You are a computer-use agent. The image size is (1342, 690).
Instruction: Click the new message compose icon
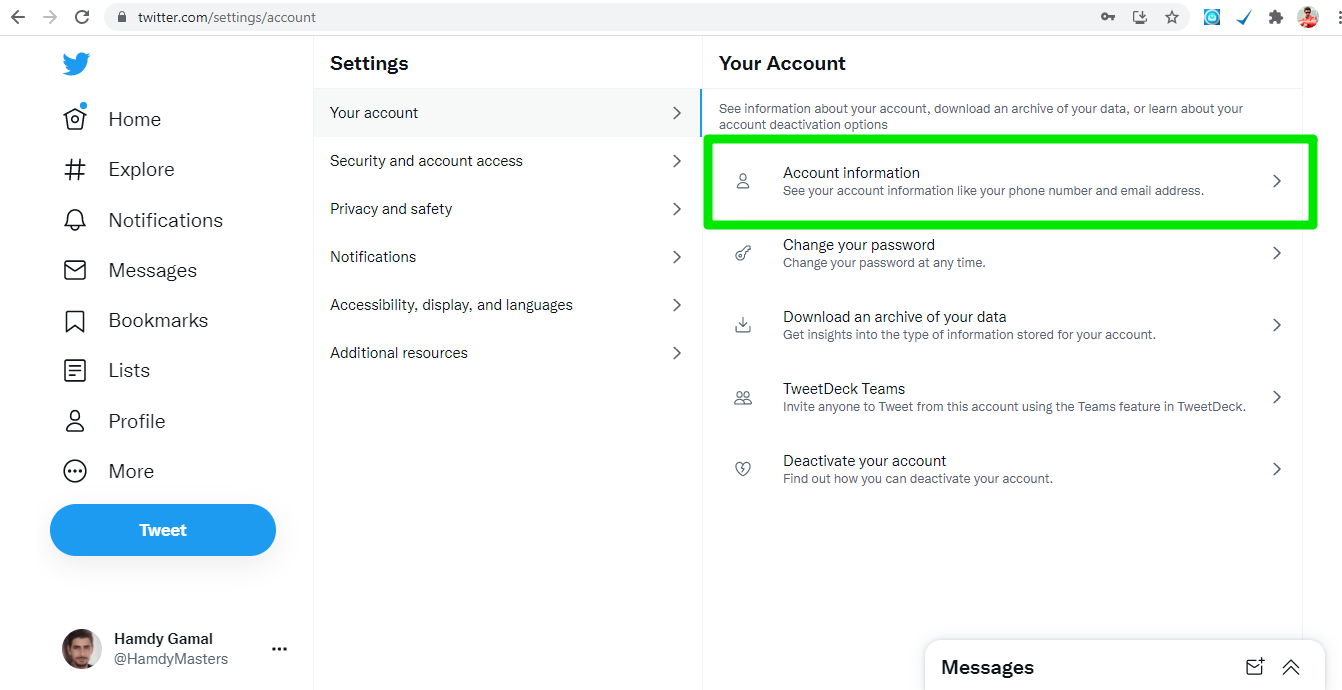click(x=1255, y=667)
